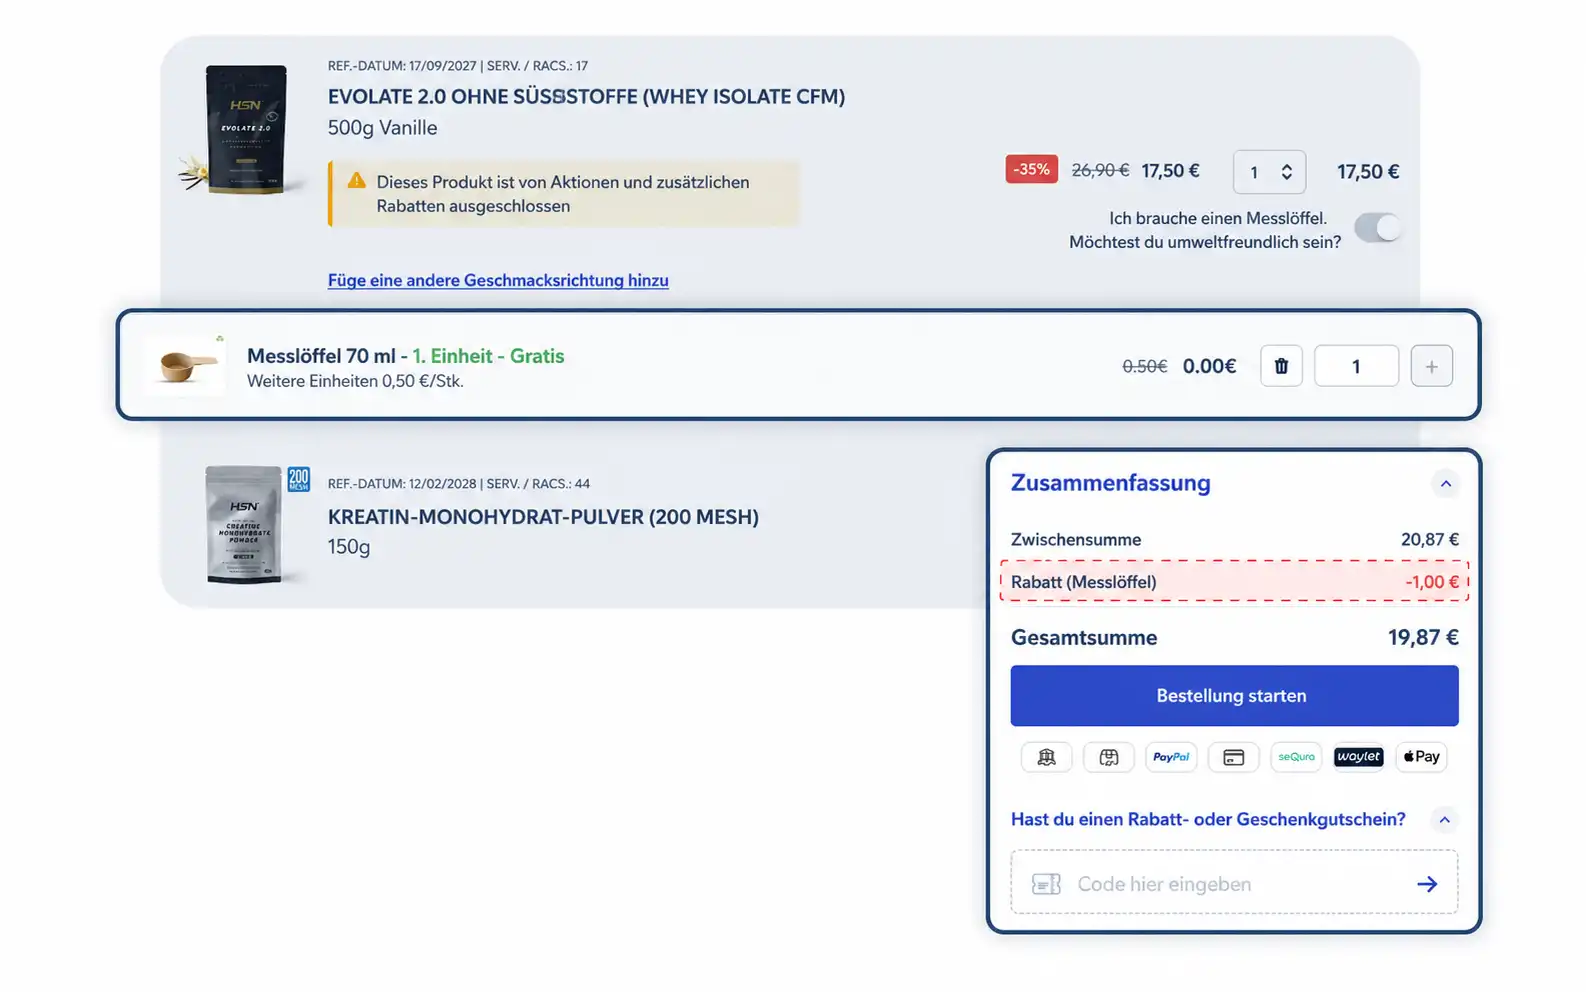Viewport: 1586px width, 992px height.
Task: Click the warning triangle icon
Action: point(356,181)
